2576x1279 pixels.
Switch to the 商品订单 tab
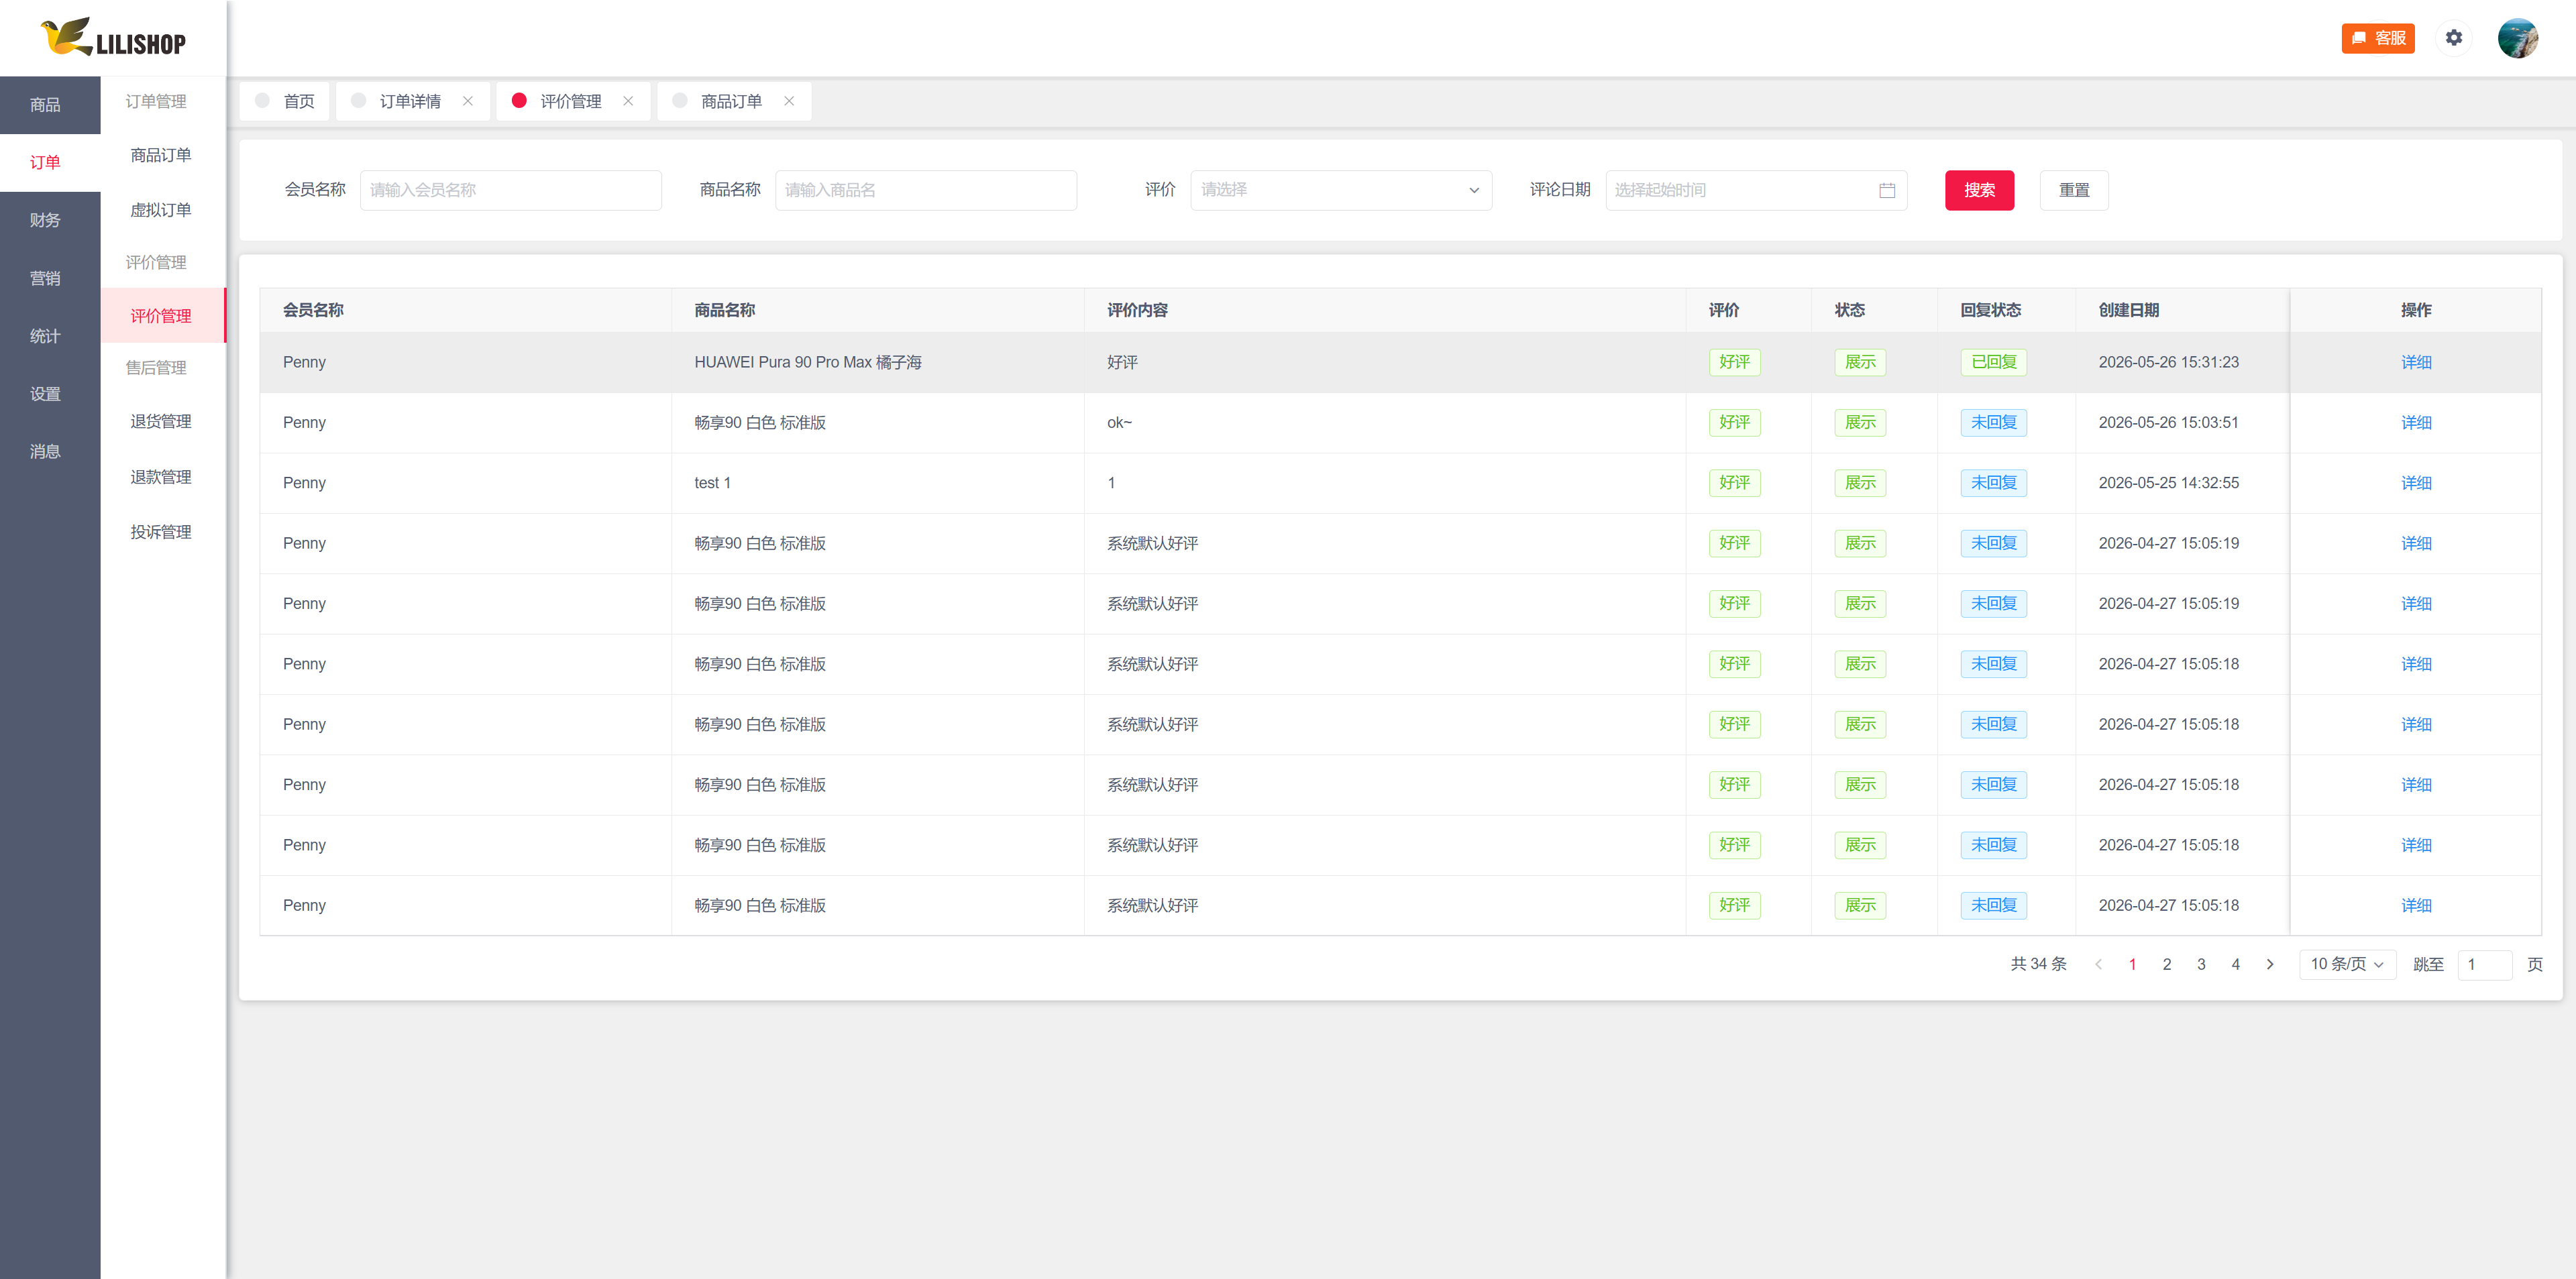click(732, 101)
